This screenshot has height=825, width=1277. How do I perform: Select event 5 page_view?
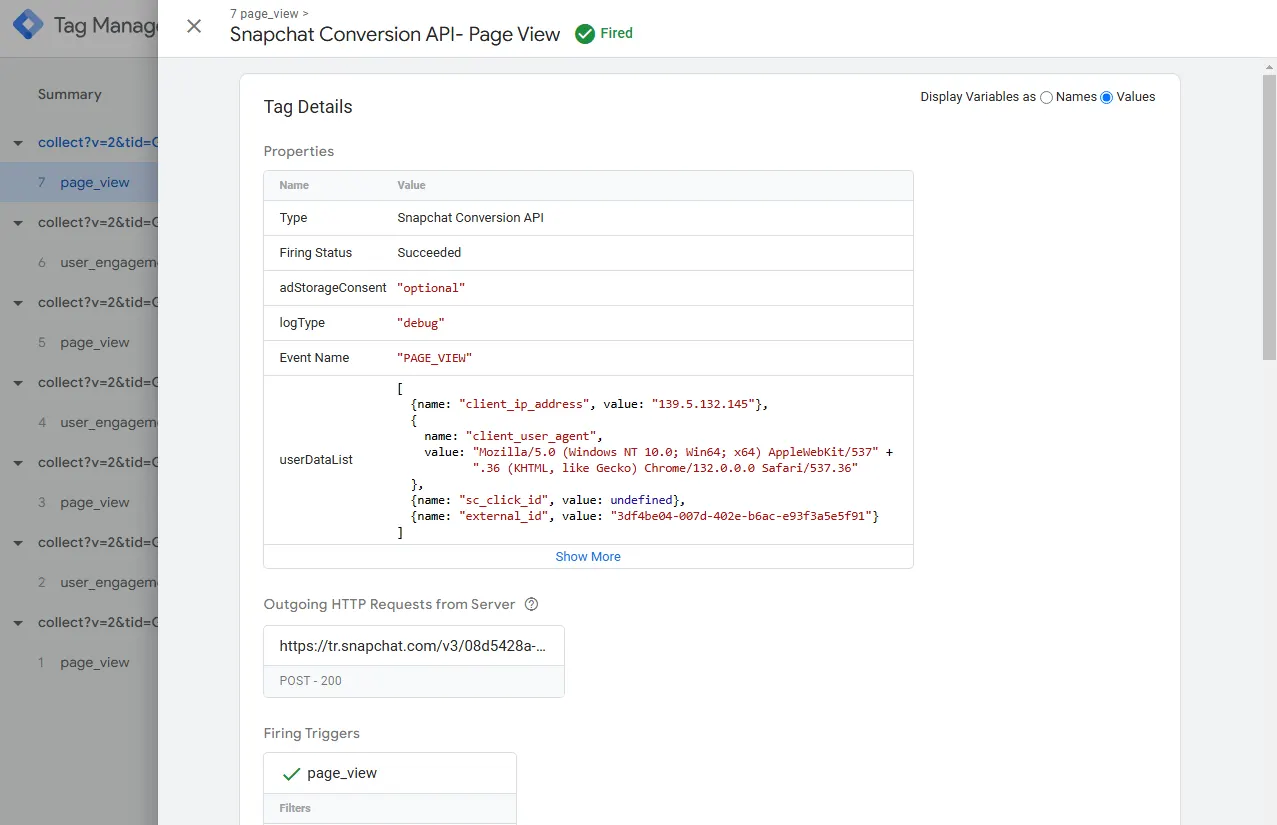79,343
